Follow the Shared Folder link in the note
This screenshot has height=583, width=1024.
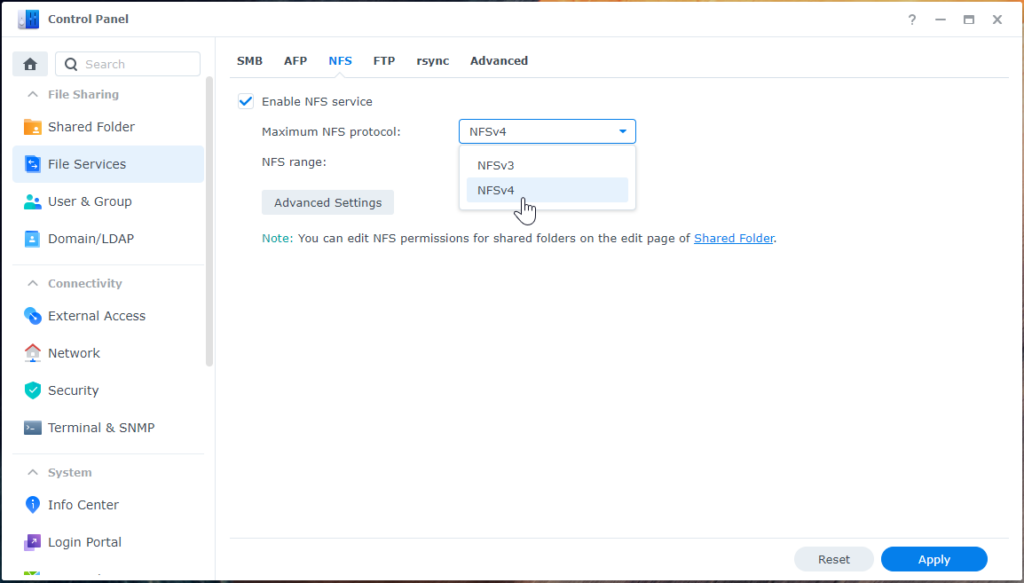[x=734, y=238]
